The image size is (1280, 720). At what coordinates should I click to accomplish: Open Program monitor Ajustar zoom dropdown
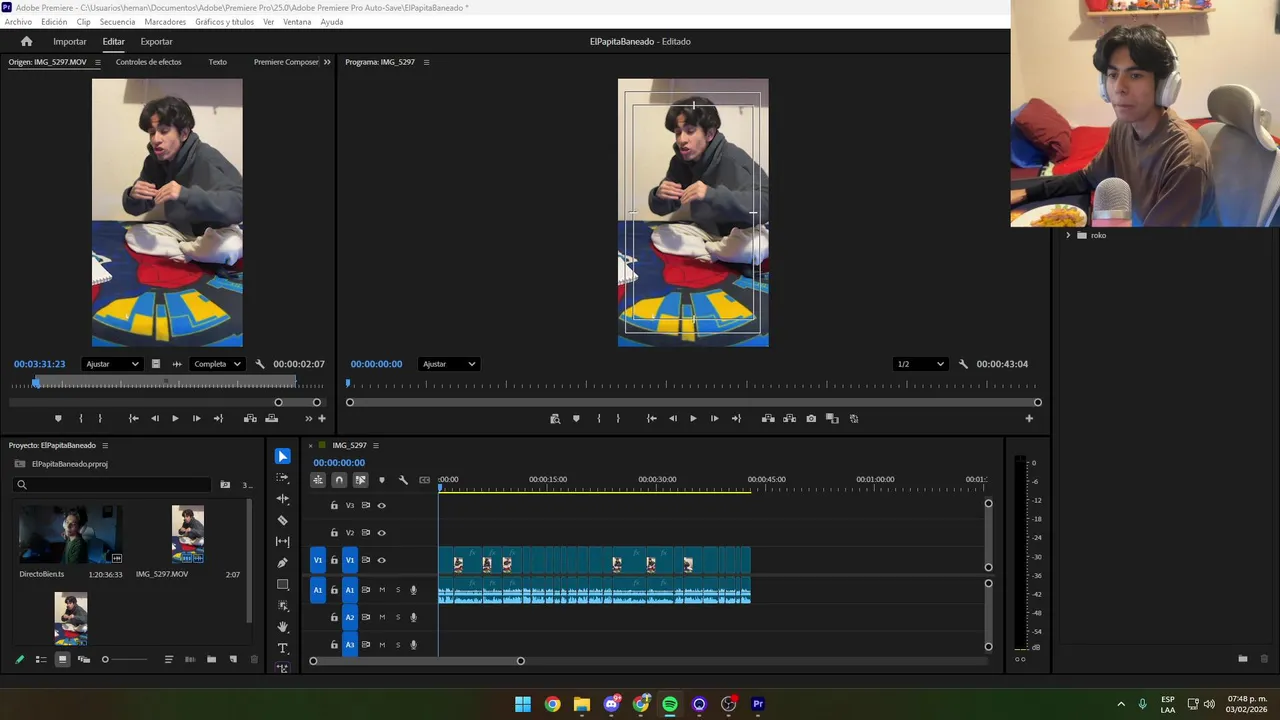click(x=448, y=364)
